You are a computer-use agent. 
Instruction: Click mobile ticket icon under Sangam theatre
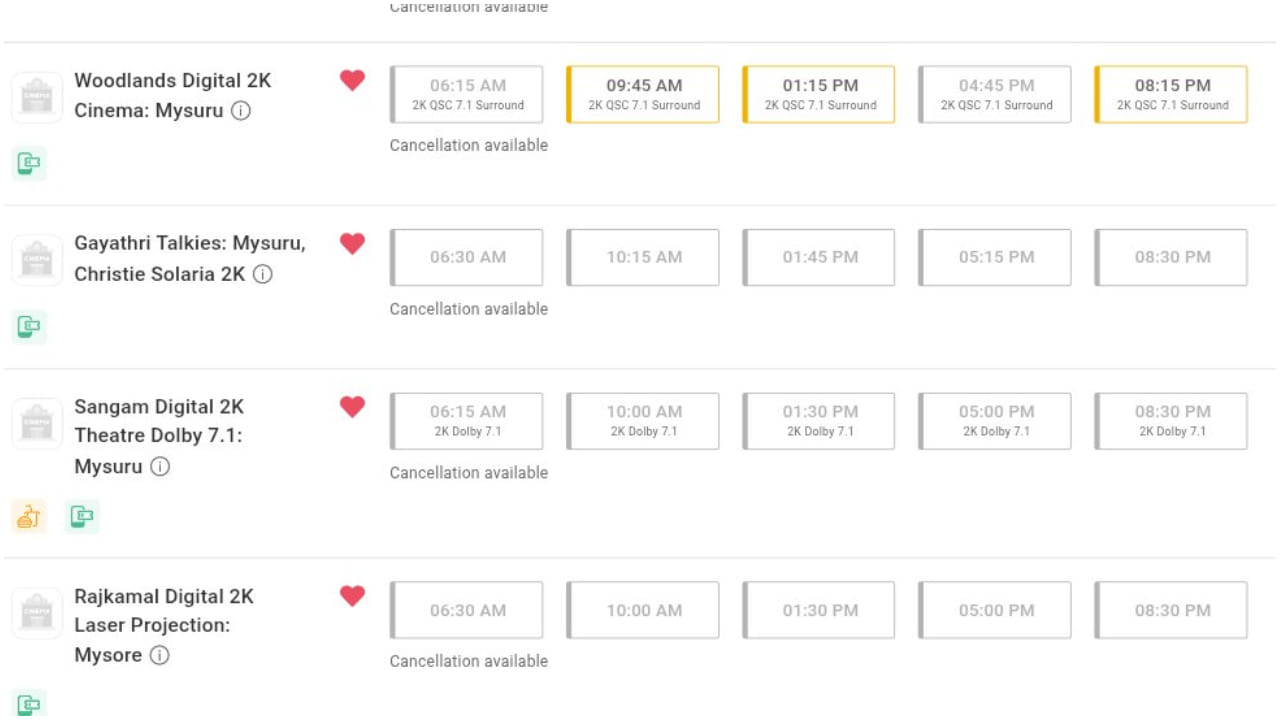82,516
